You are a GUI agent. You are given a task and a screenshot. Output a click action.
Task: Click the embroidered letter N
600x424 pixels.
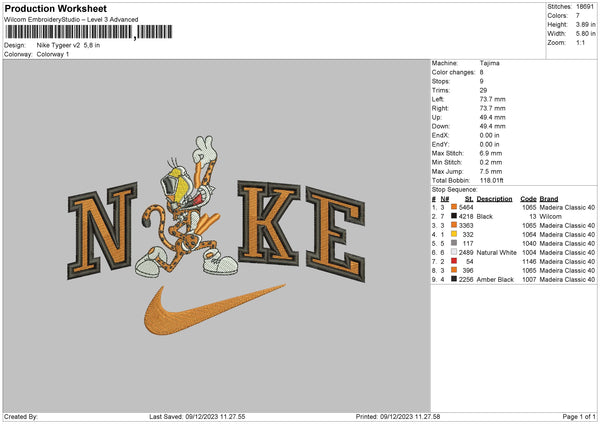click(x=102, y=231)
